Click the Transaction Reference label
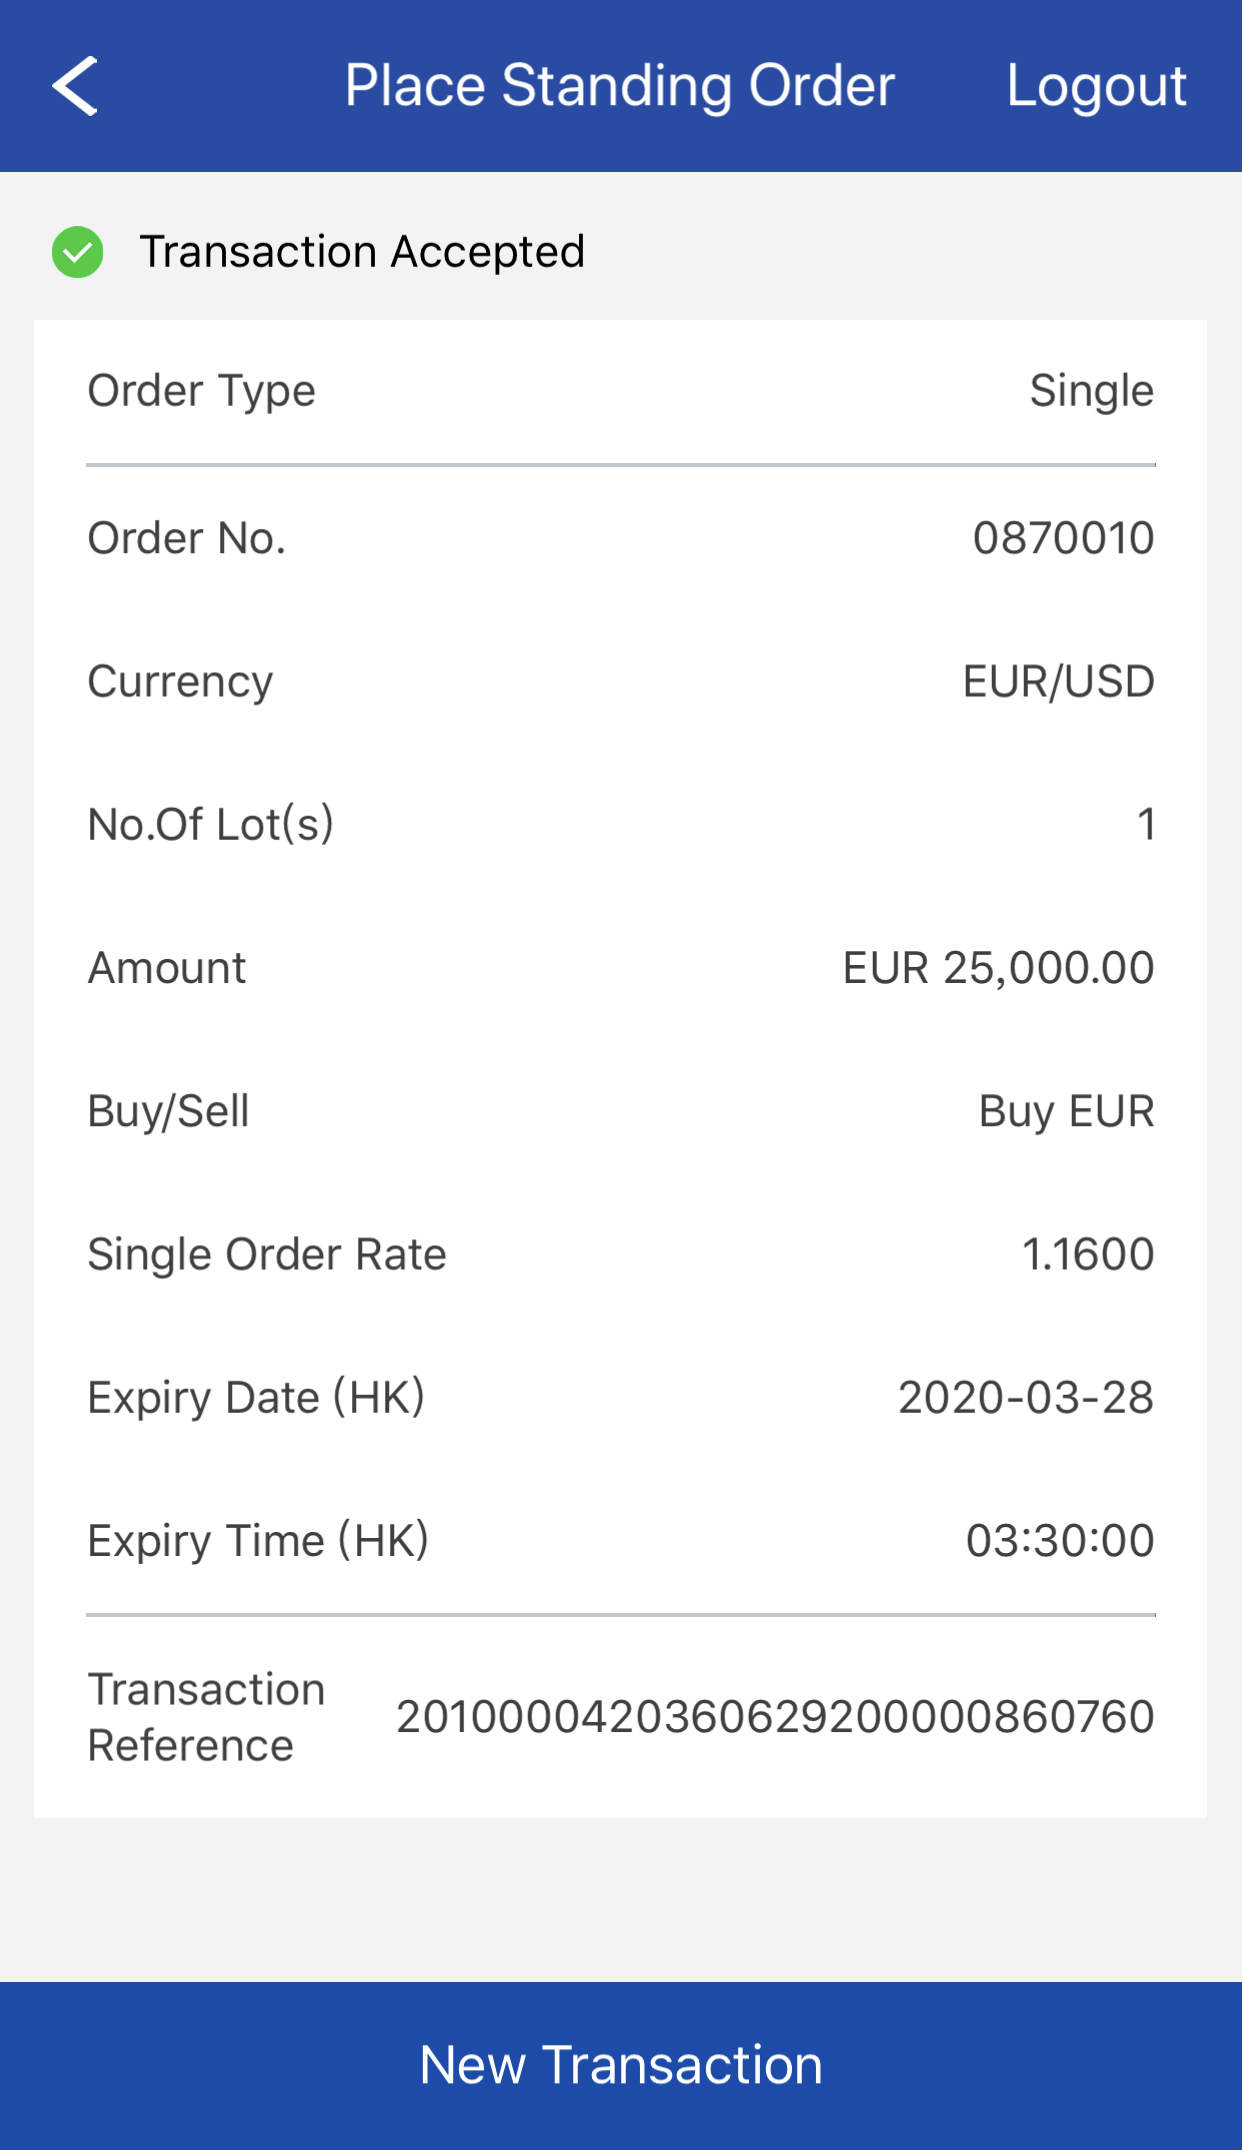This screenshot has width=1242, height=2150. (x=206, y=1717)
